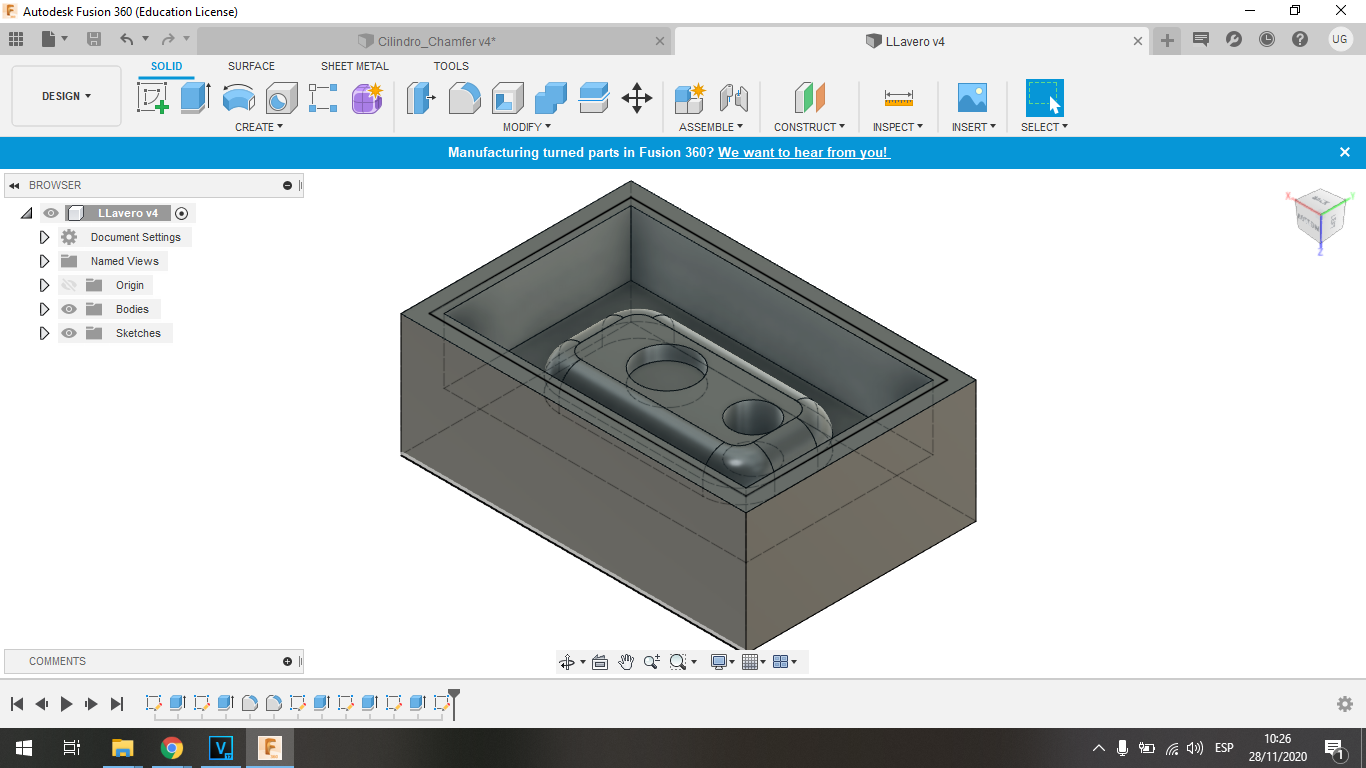Open the Job Status clock icon
The height and width of the screenshot is (768, 1366).
pos(1267,40)
